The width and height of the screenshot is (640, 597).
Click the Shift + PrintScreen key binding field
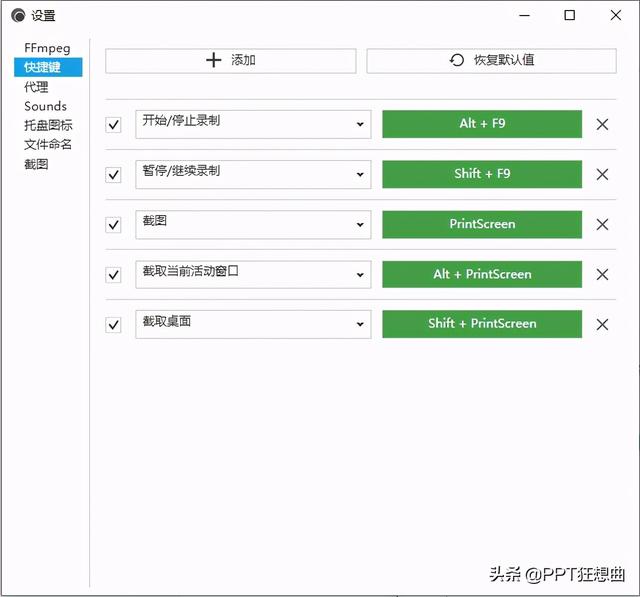click(482, 324)
